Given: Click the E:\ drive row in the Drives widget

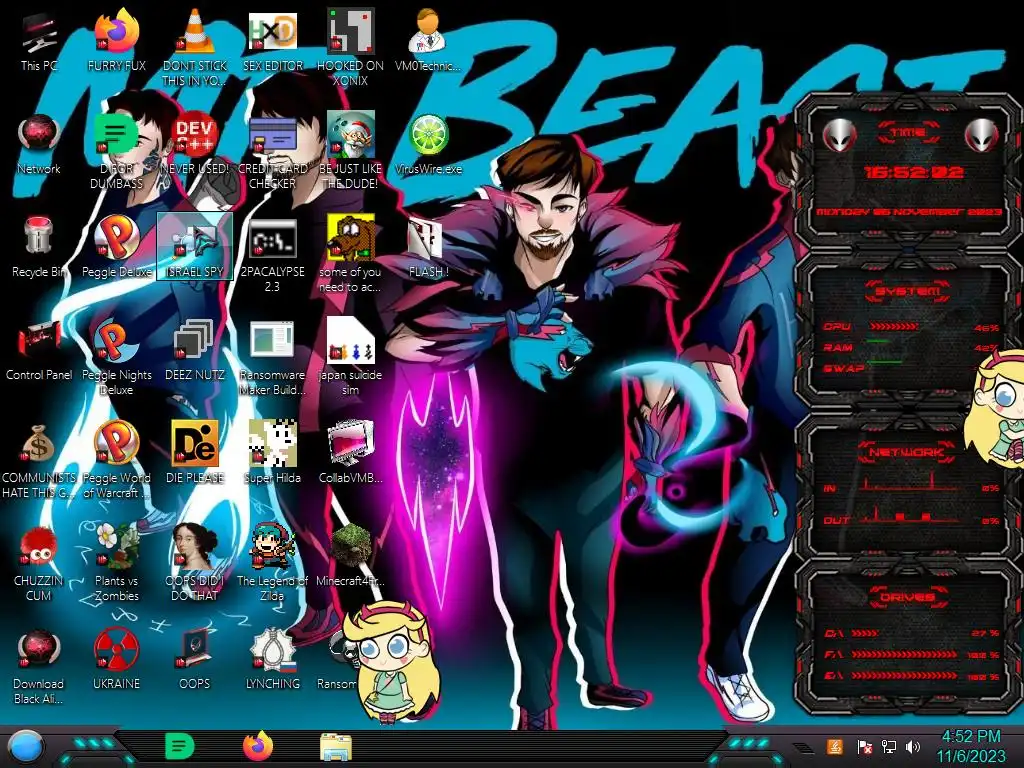Looking at the screenshot, I should coord(910,676).
